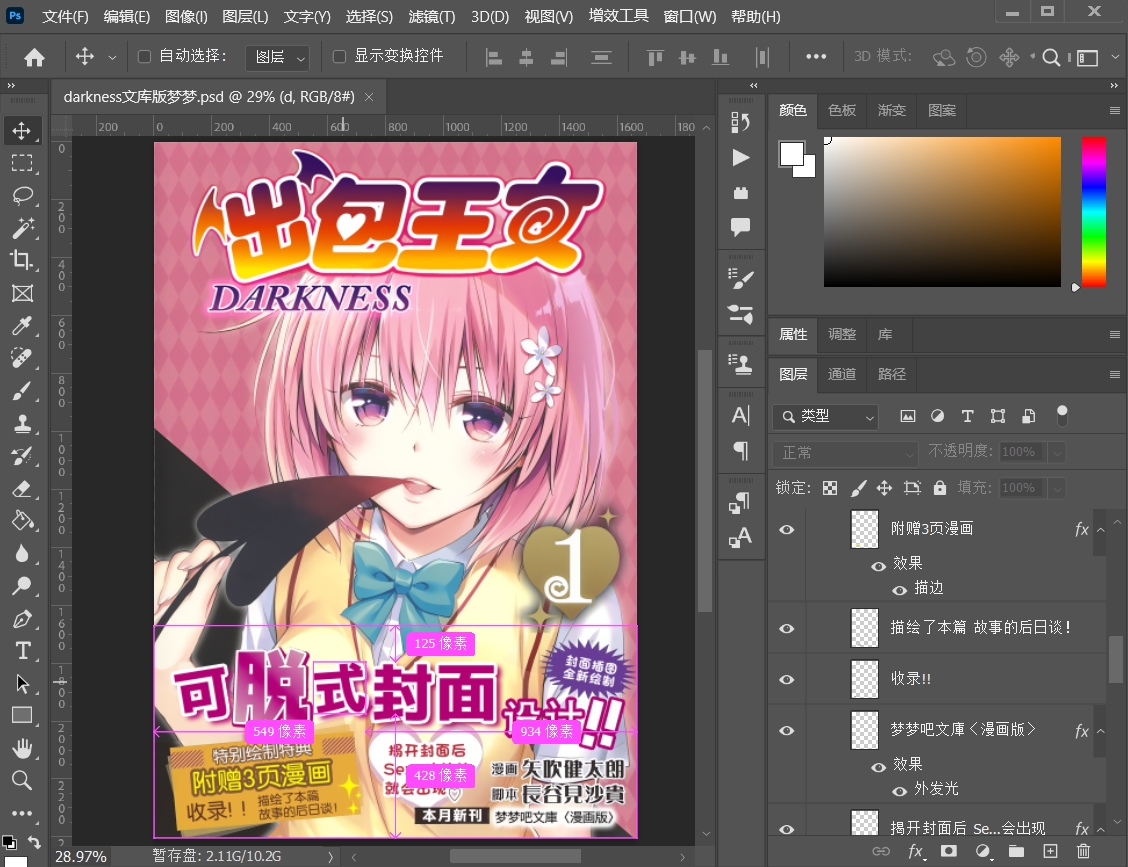Switch to the 色板 tab

tap(842, 110)
